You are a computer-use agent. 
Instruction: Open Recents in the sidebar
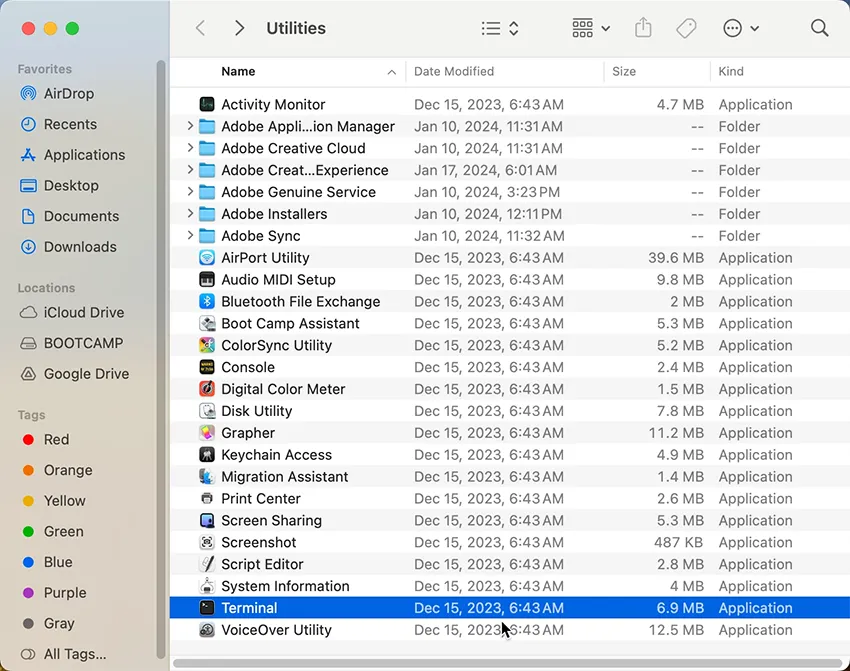[x=58, y=124]
